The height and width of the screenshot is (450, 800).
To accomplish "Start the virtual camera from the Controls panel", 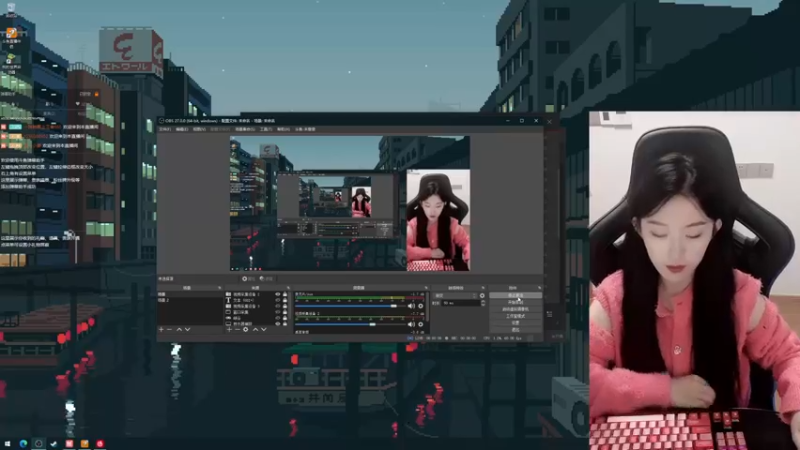I will (x=515, y=309).
